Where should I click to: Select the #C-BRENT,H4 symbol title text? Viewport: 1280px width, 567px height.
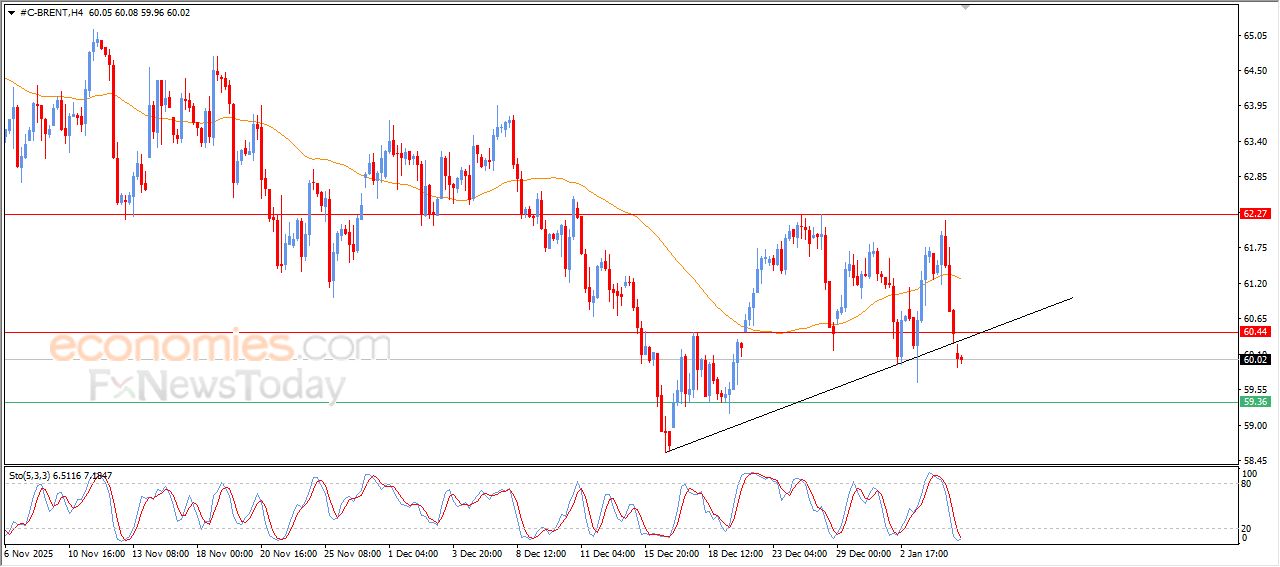(x=51, y=13)
